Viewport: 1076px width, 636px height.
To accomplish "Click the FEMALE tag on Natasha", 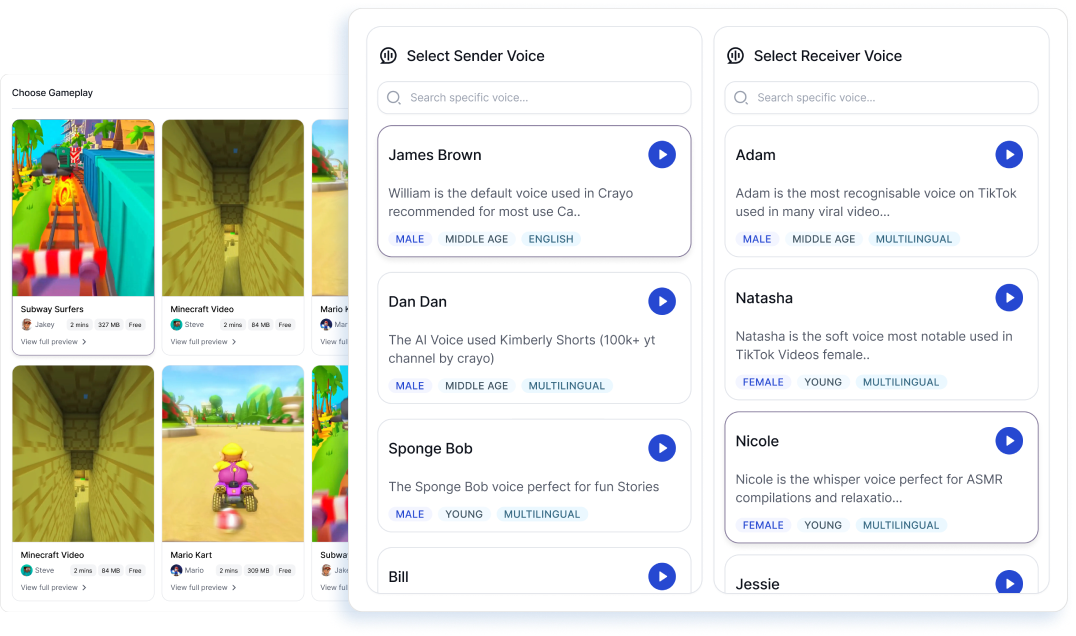I will [762, 382].
